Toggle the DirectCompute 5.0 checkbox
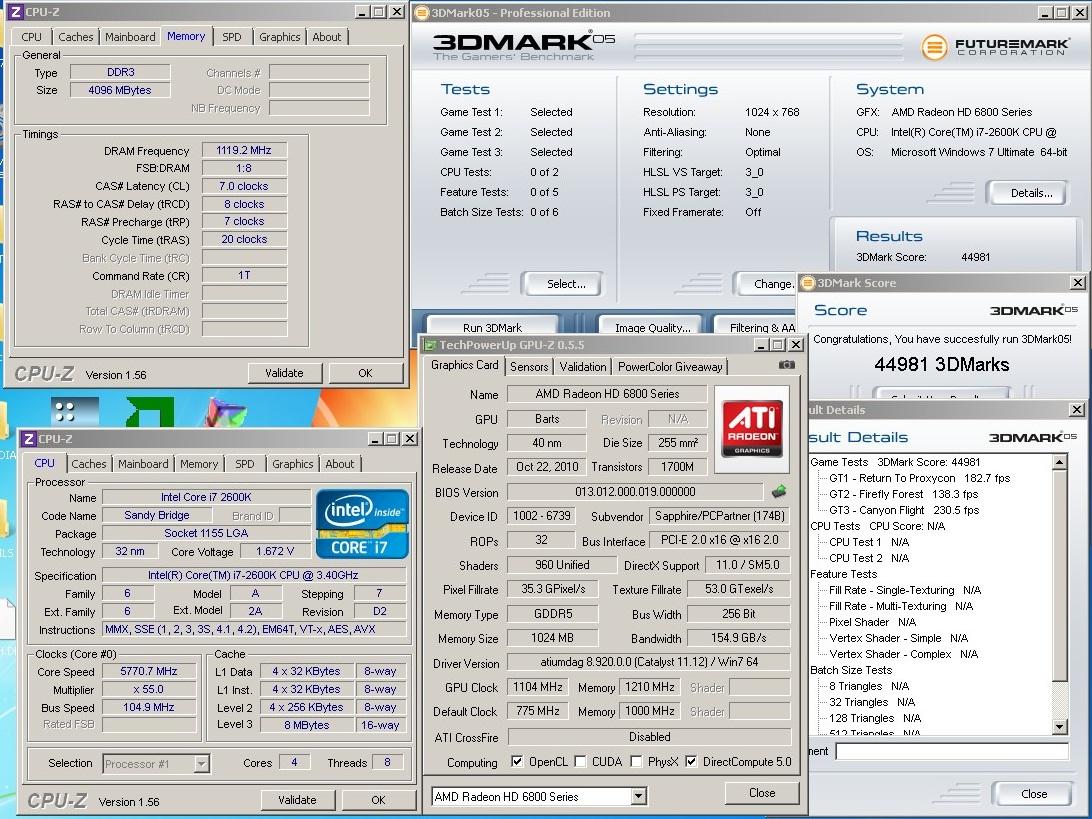 point(691,761)
